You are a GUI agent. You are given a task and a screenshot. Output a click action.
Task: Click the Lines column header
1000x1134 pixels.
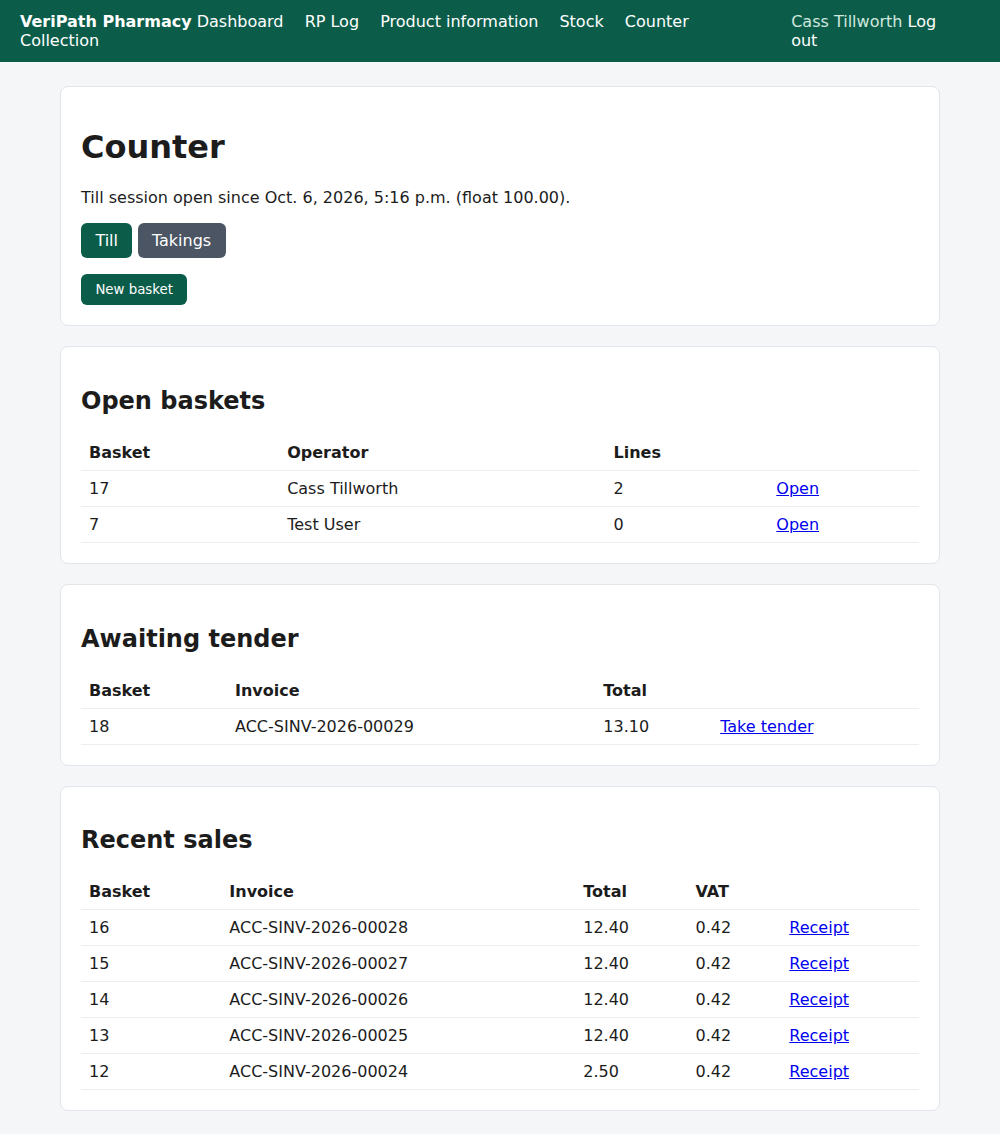pos(637,453)
